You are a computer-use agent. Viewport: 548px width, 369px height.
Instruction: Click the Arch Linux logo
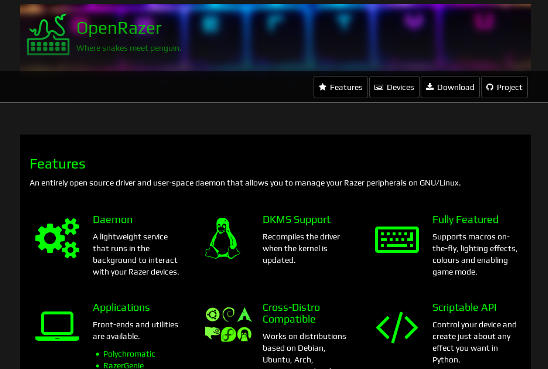[x=245, y=314]
